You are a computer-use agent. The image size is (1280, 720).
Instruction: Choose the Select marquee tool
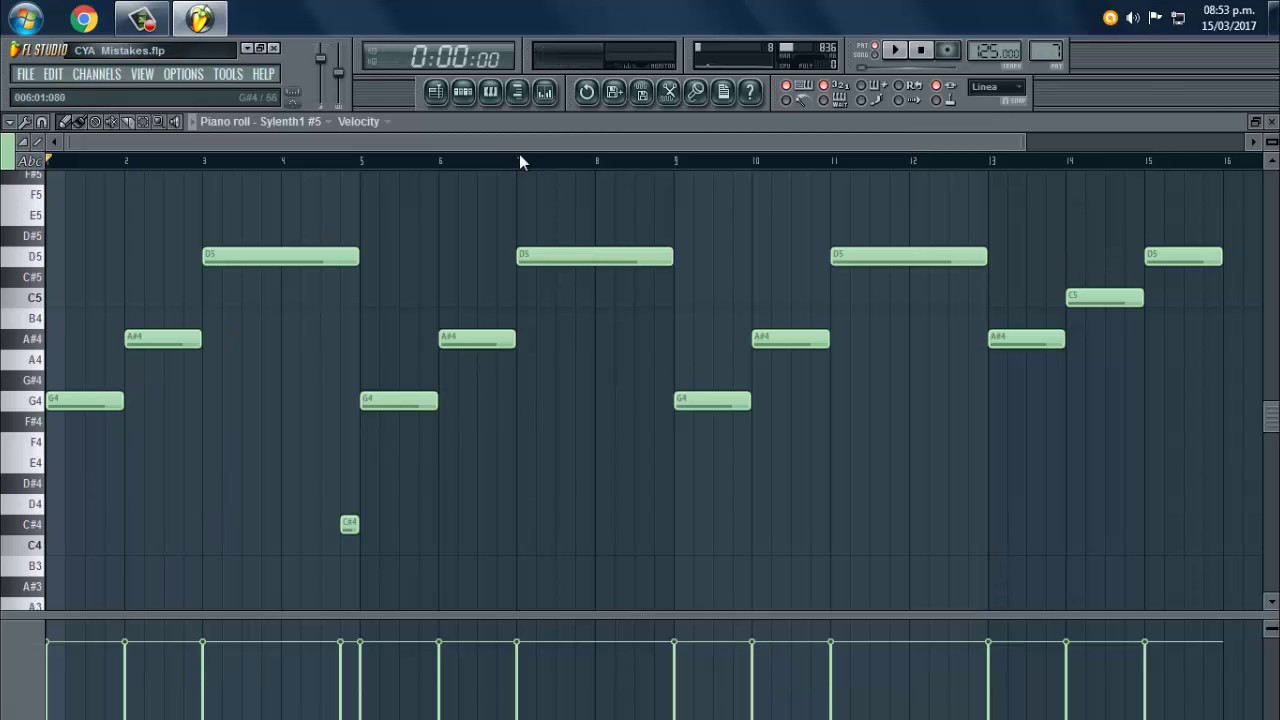point(143,122)
